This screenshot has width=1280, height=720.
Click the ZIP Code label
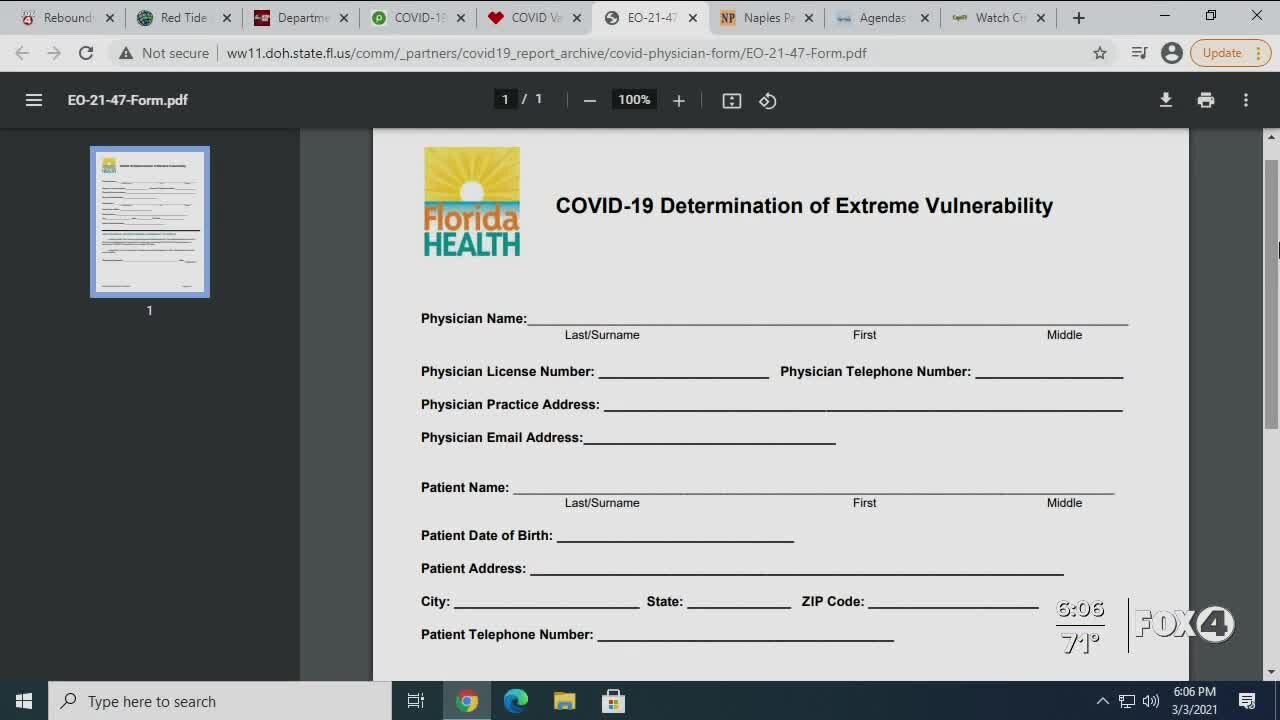pos(833,602)
